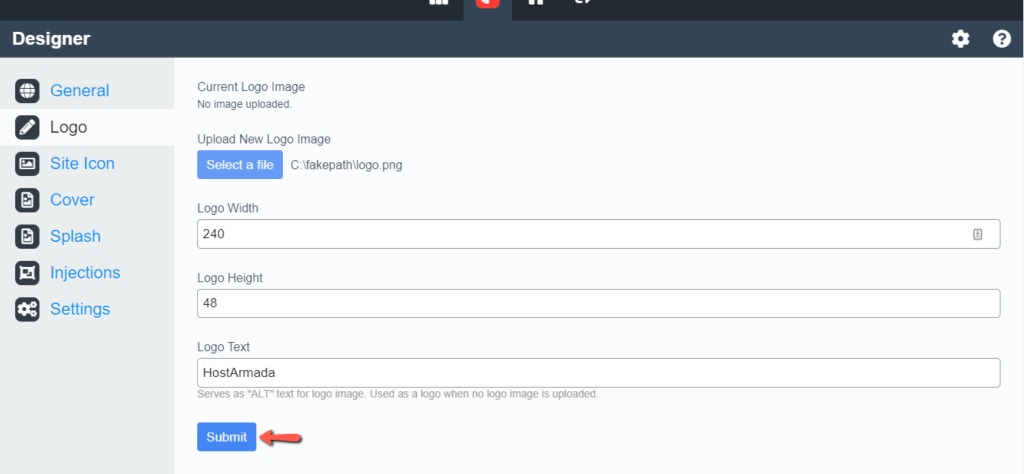Click the C:\fakepath\logo.png file name text
Image resolution: width=1024 pixels, height=474 pixels.
click(346, 165)
